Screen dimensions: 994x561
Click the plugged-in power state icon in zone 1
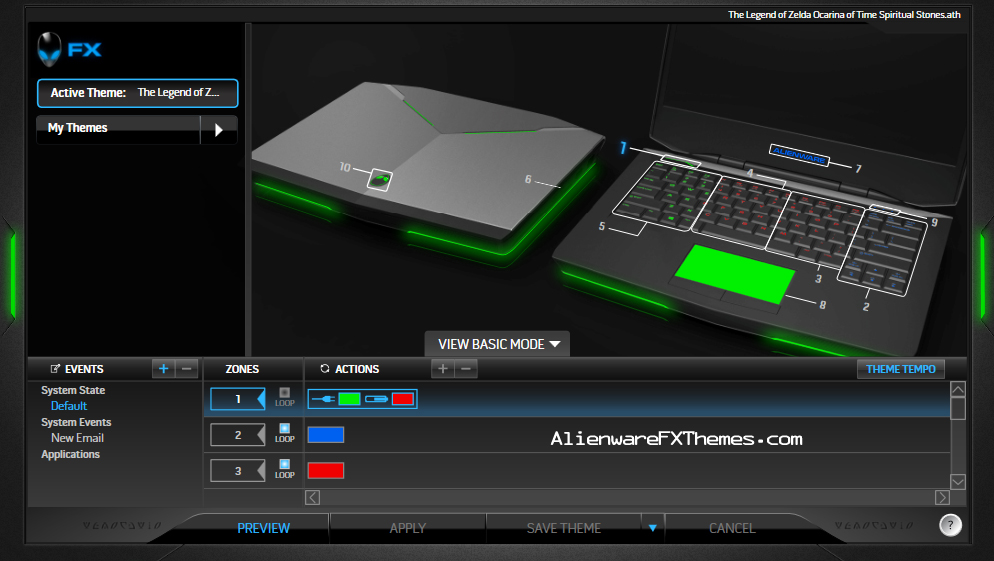[x=323, y=399]
